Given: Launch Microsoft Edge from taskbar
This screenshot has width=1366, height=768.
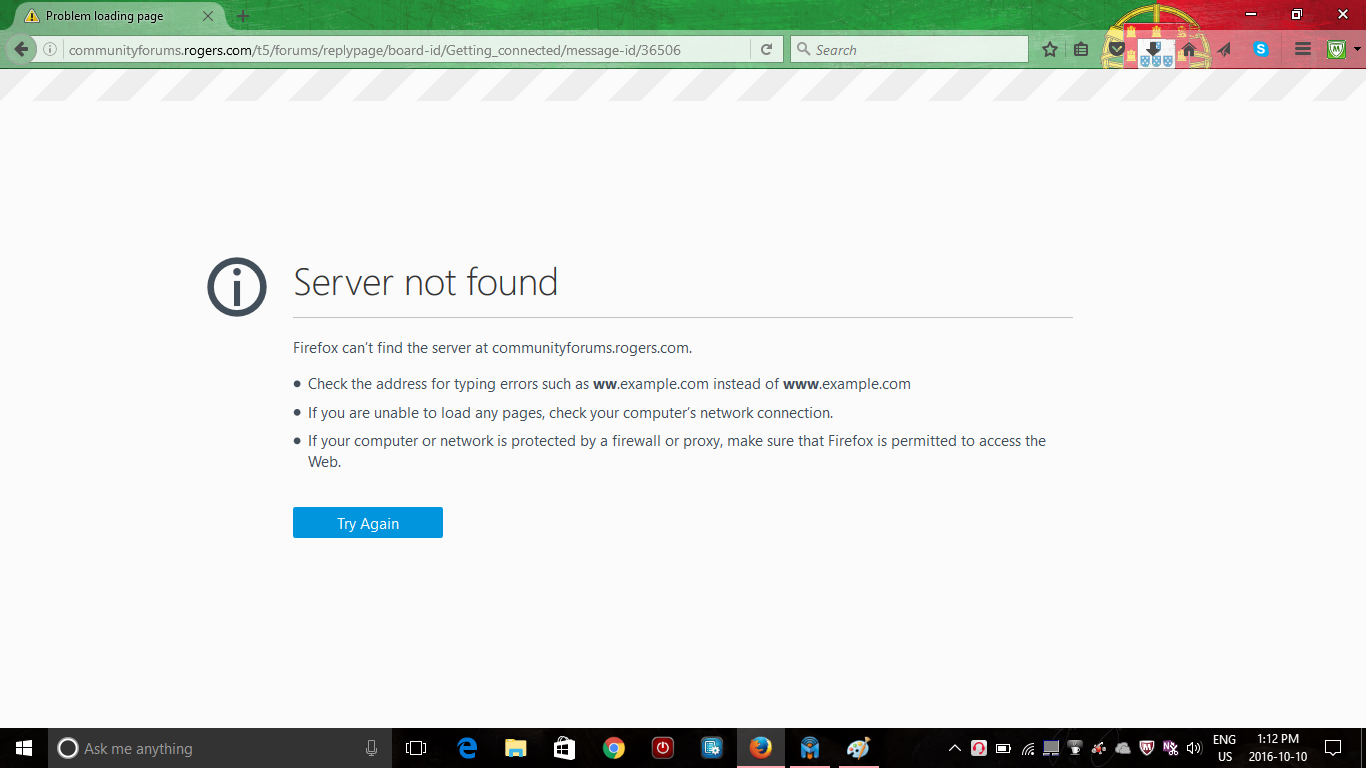Looking at the screenshot, I should click(x=467, y=748).
